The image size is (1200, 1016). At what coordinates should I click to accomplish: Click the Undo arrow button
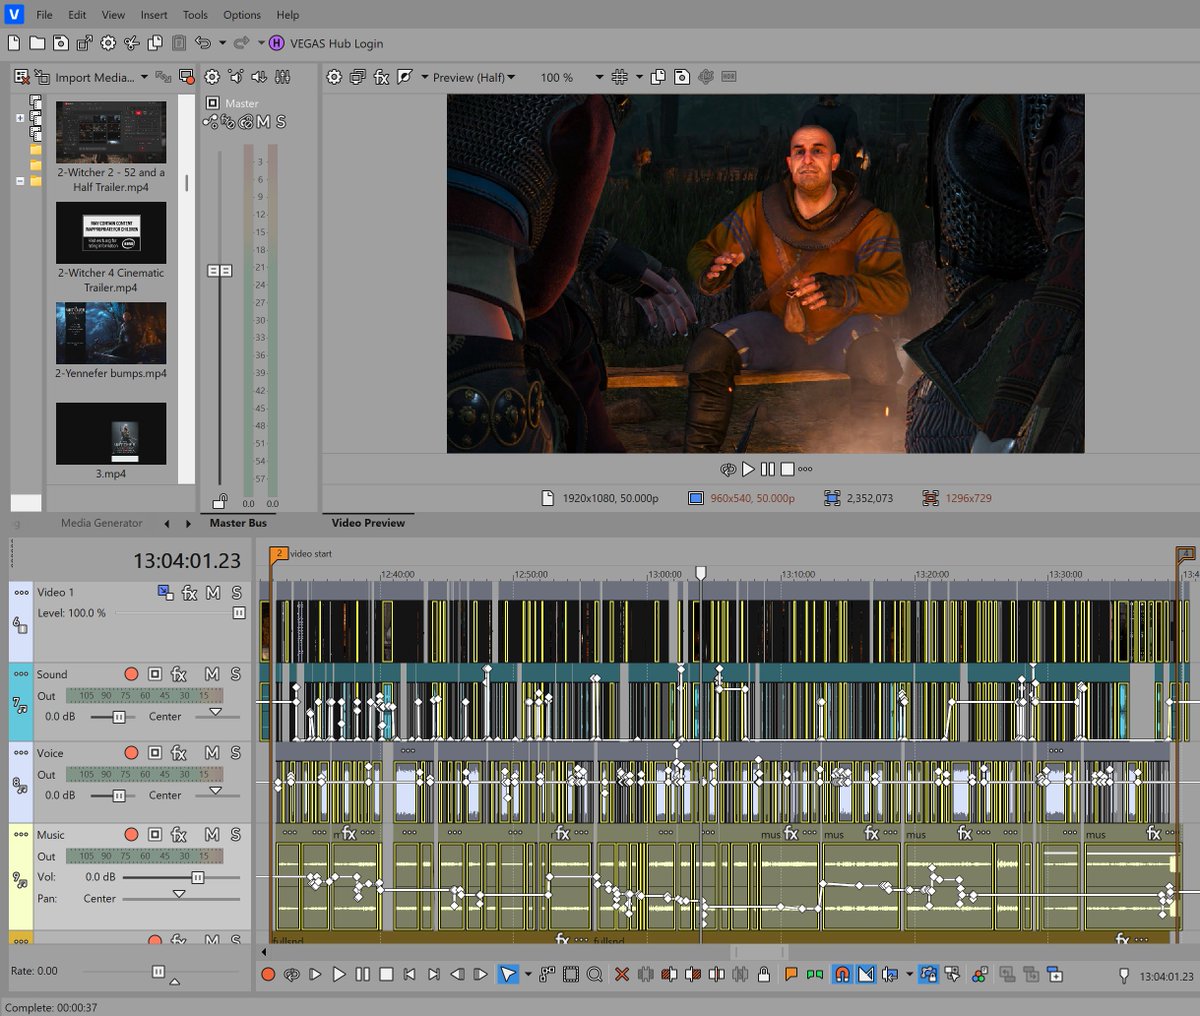(203, 43)
